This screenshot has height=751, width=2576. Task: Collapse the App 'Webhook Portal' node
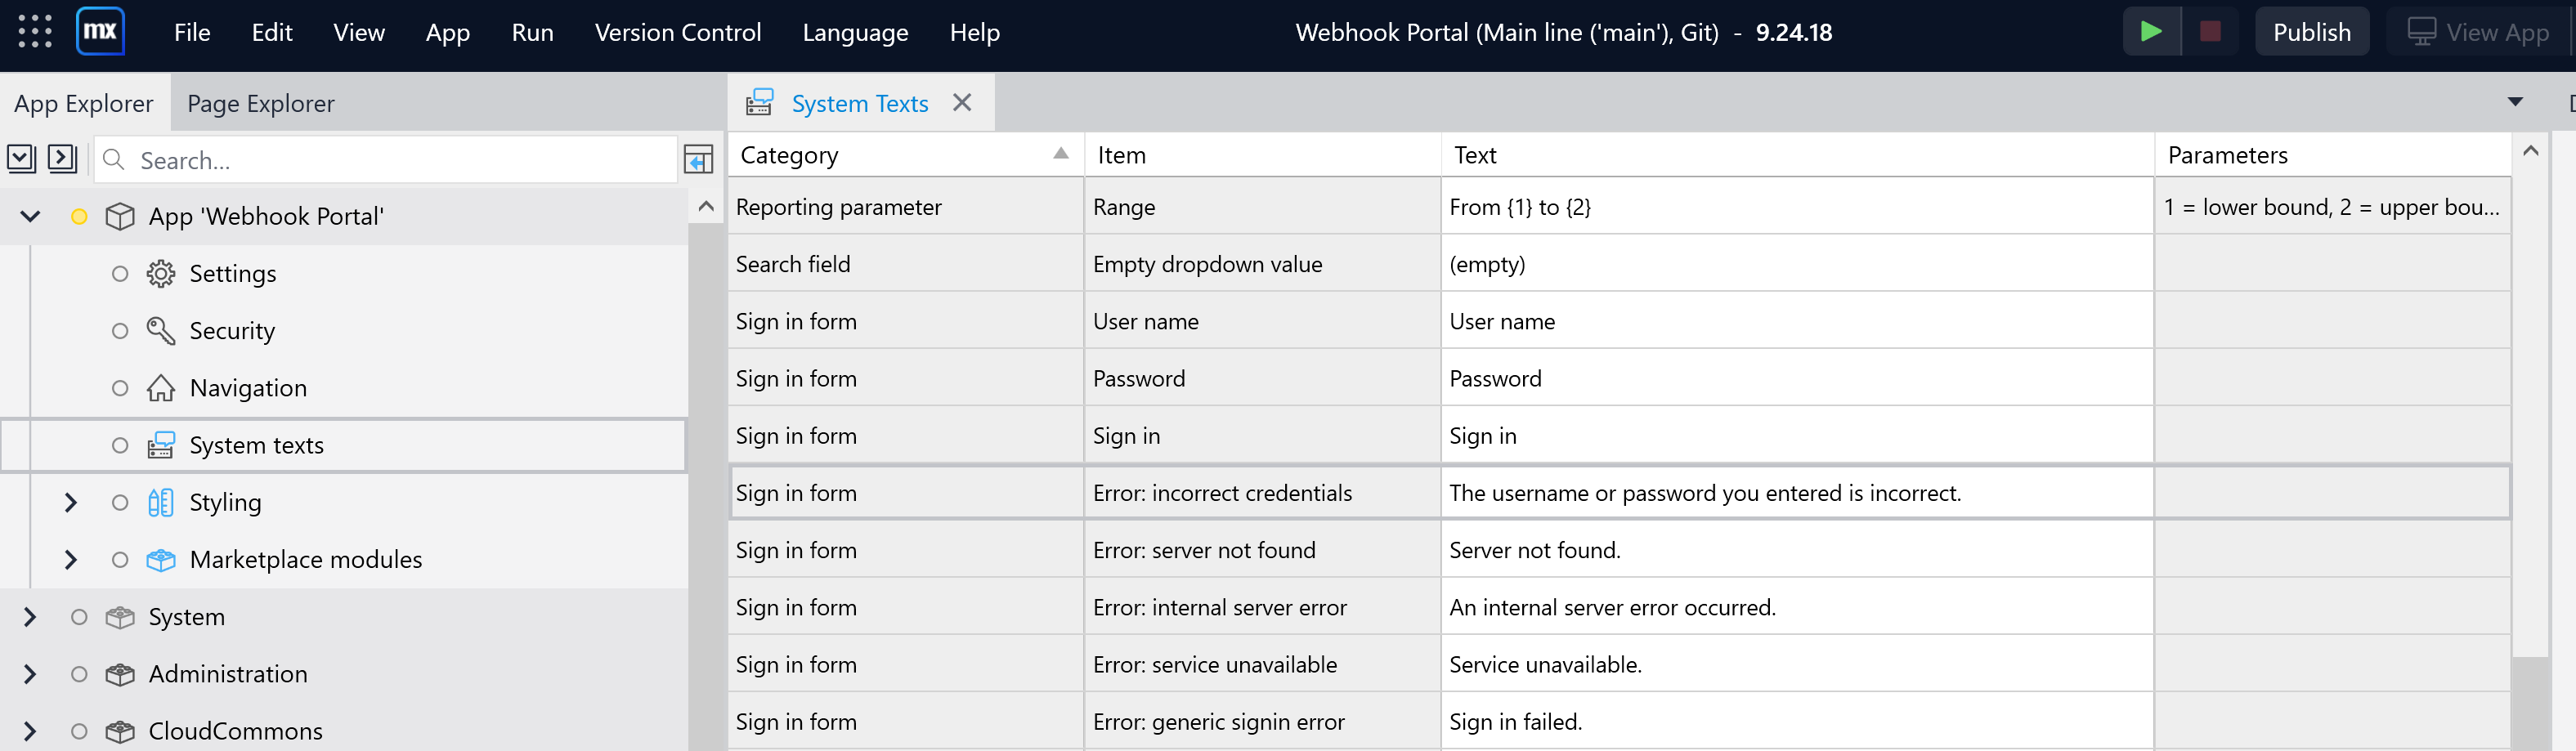tap(30, 217)
